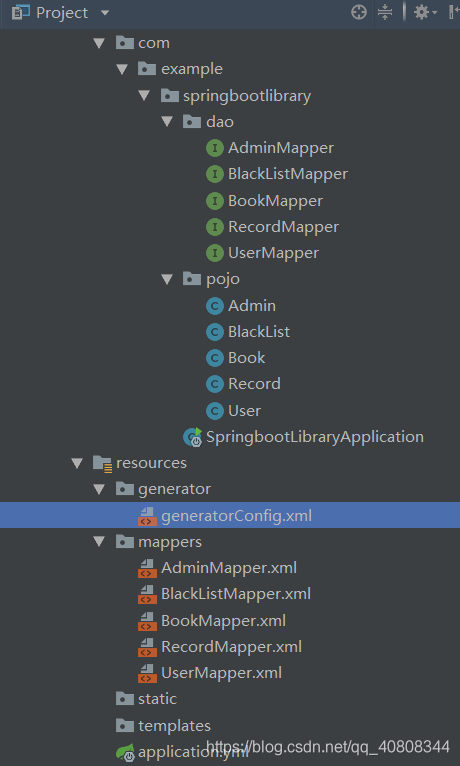Click the Record class icon
Viewport: 460px width, 766px height.
pos(215,384)
